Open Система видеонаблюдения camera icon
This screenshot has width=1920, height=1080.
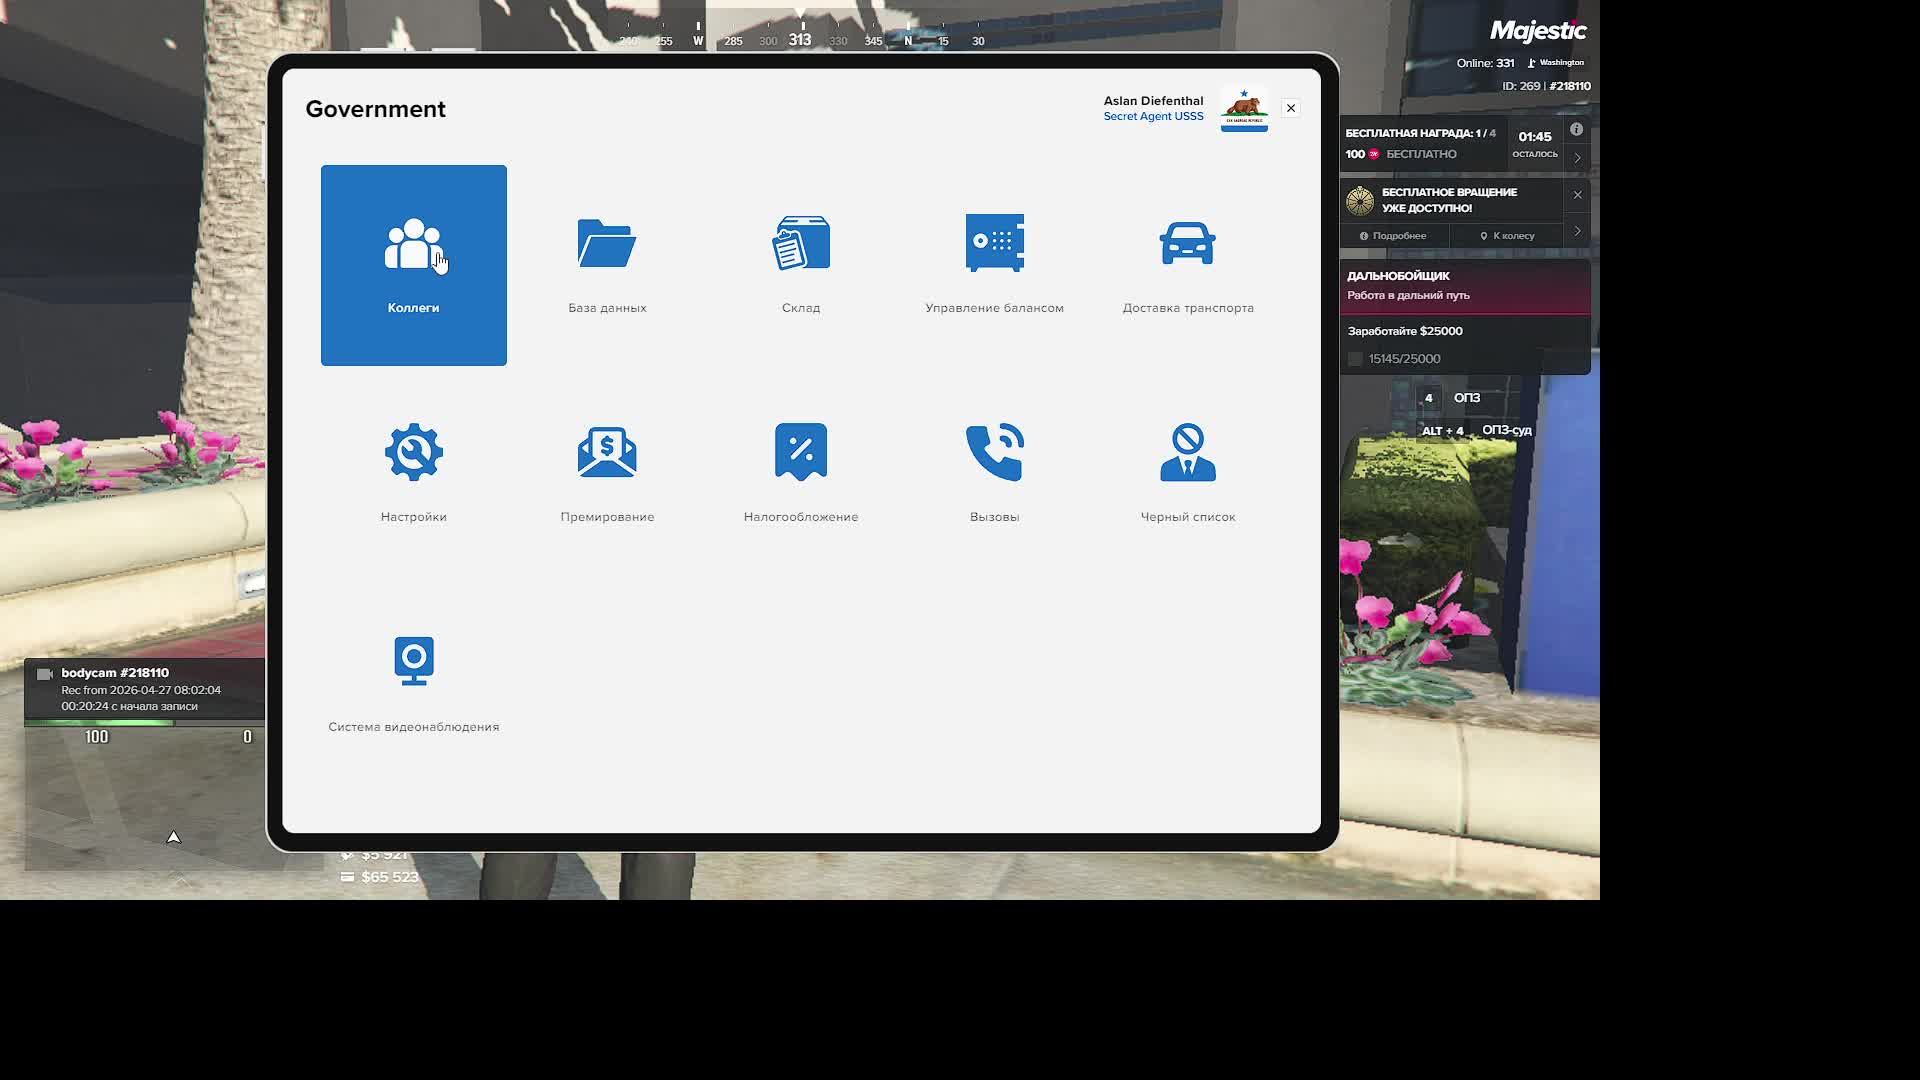413,661
